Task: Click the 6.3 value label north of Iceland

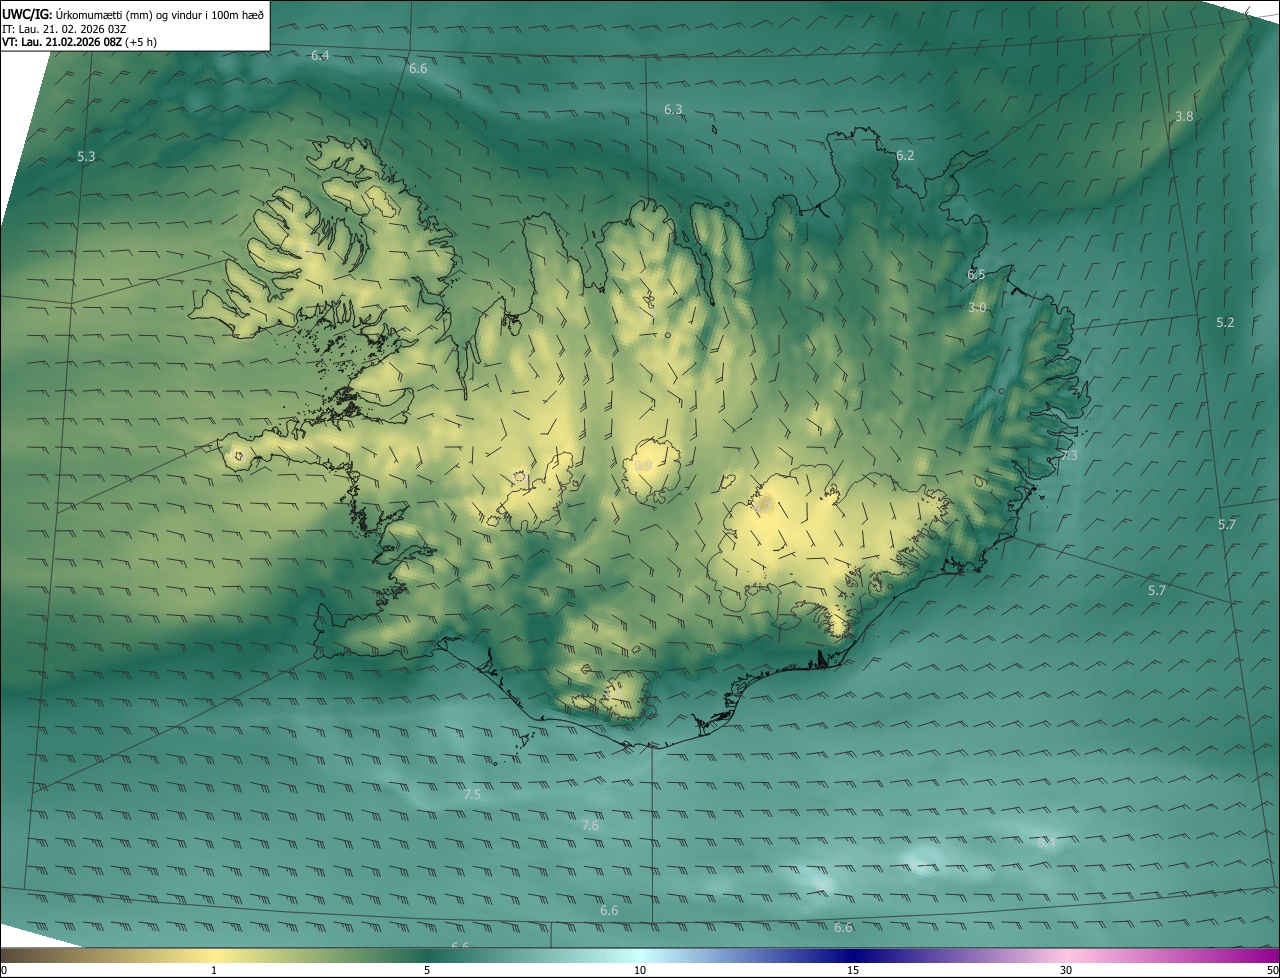Action: pos(673,110)
